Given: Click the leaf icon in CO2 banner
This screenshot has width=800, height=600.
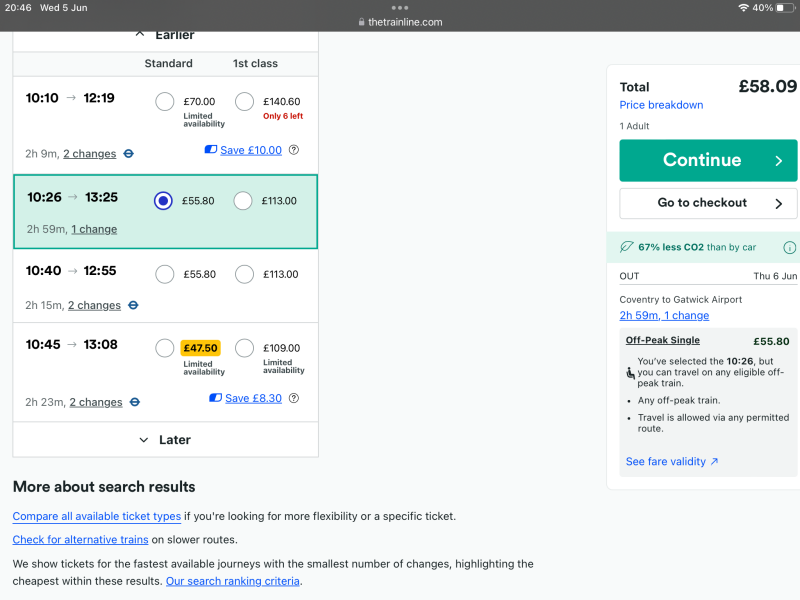Looking at the screenshot, I should [x=627, y=247].
